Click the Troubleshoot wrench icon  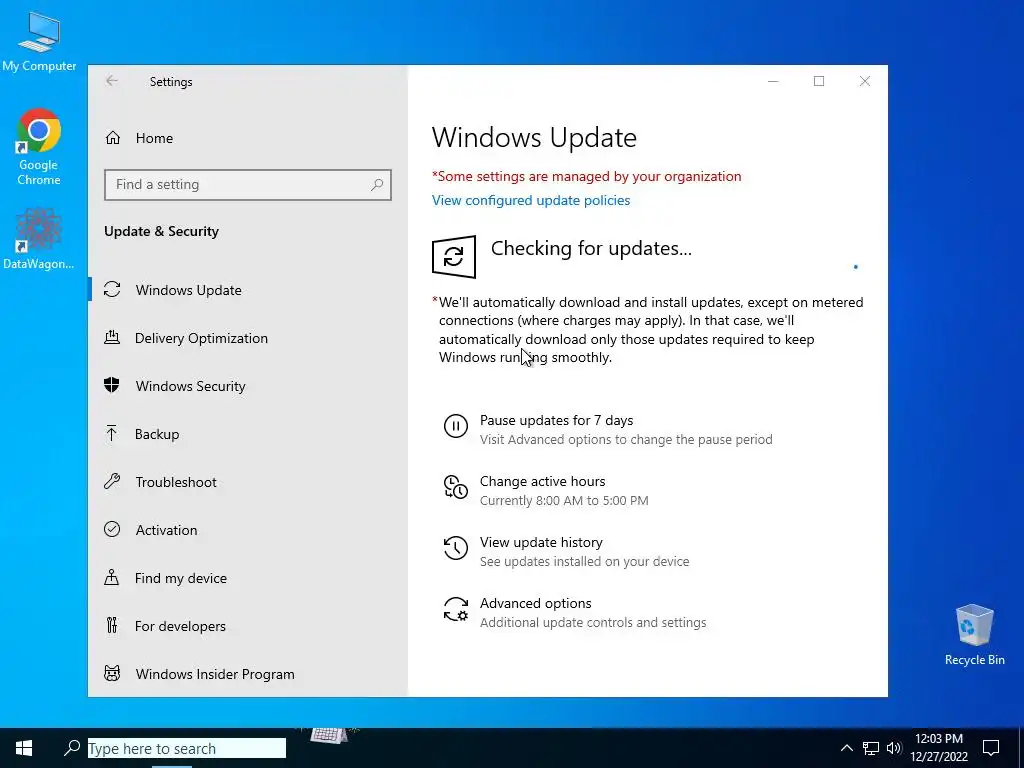[112, 482]
